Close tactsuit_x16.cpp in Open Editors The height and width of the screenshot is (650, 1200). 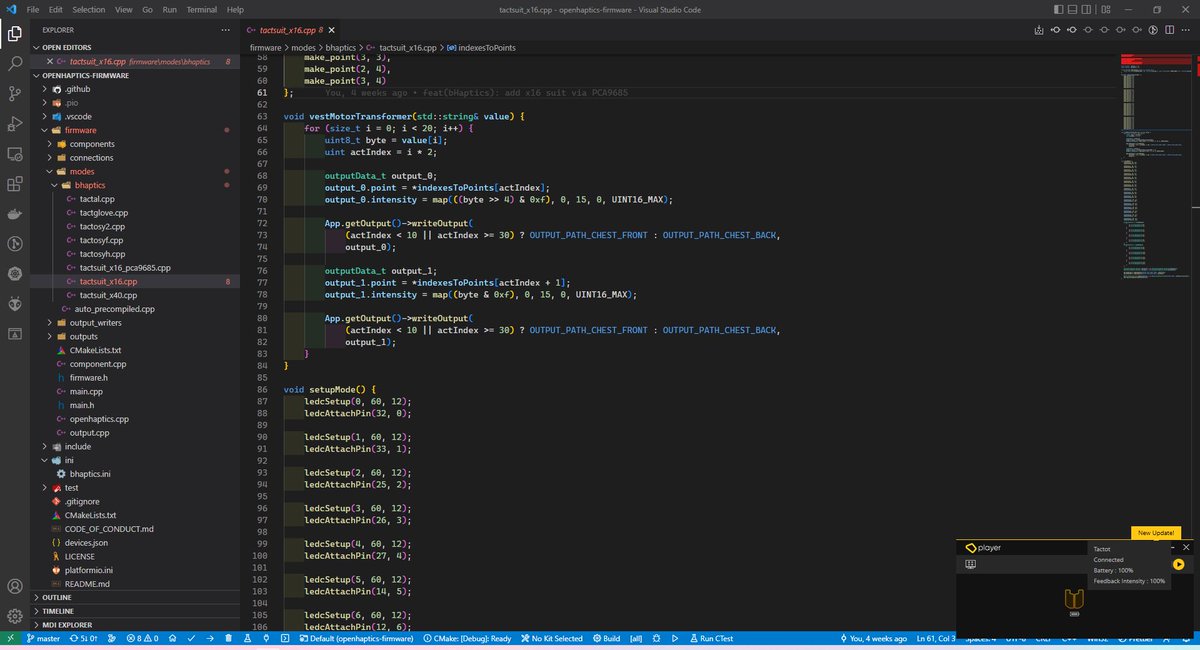[x=48, y=61]
